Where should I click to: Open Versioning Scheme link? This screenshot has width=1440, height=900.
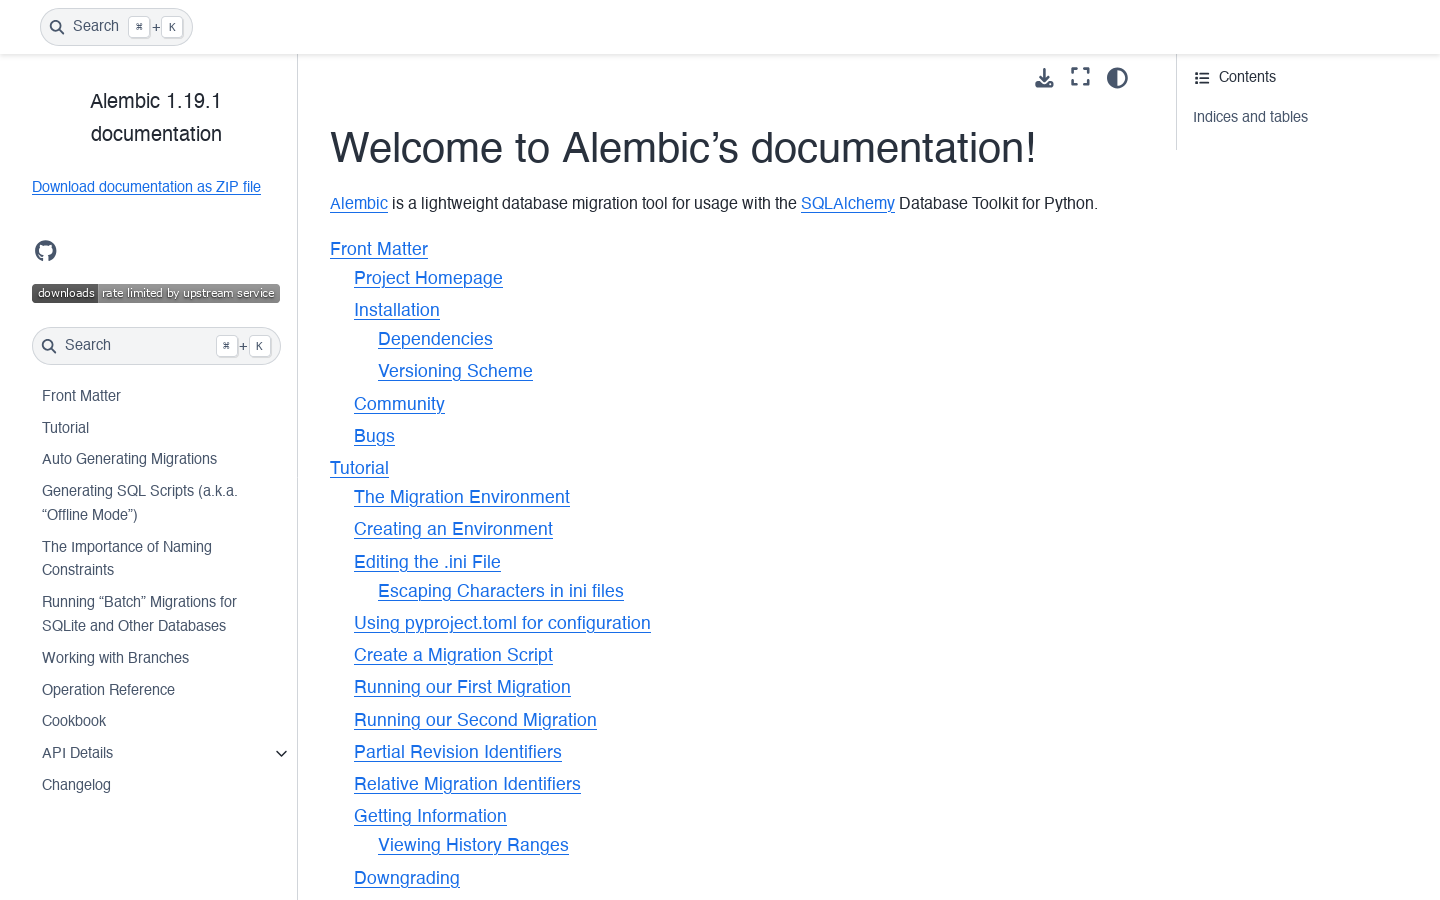[x=455, y=371]
